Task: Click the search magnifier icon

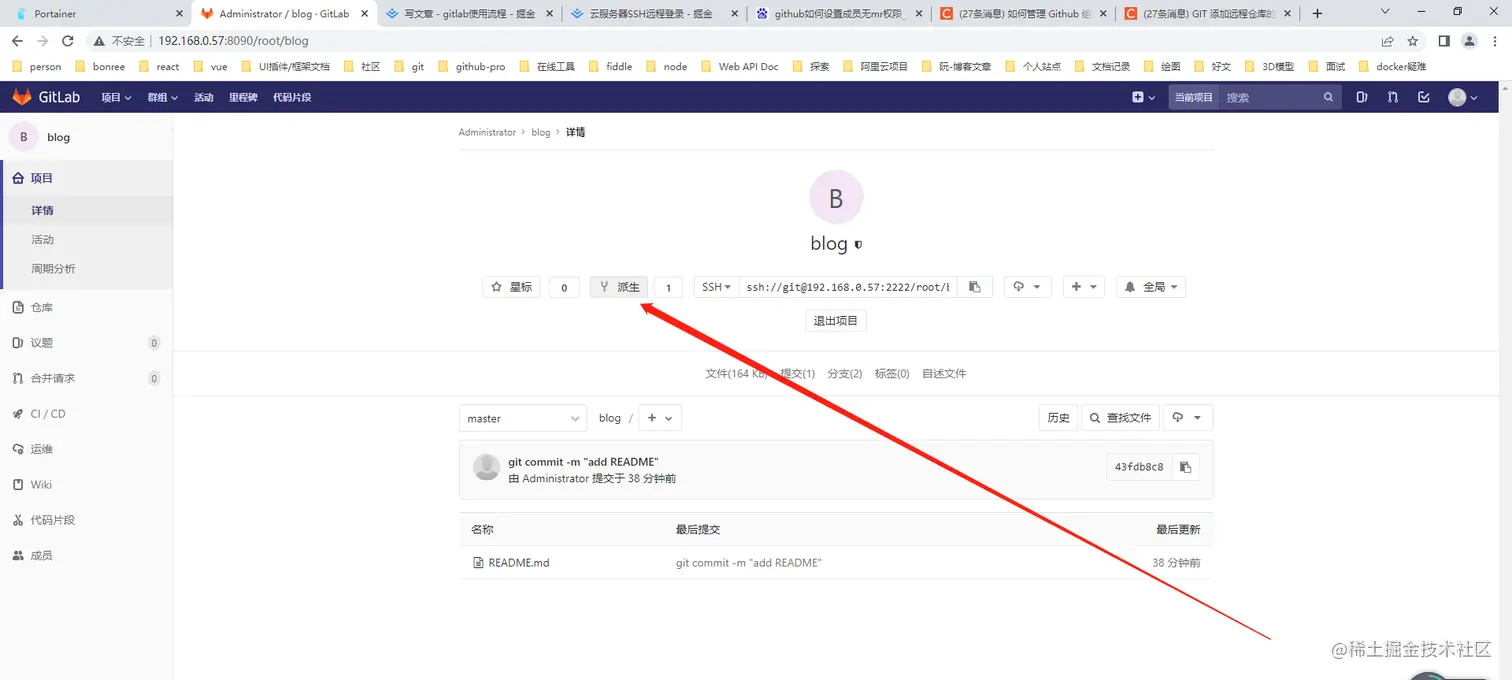Action: pyautogui.click(x=1328, y=97)
